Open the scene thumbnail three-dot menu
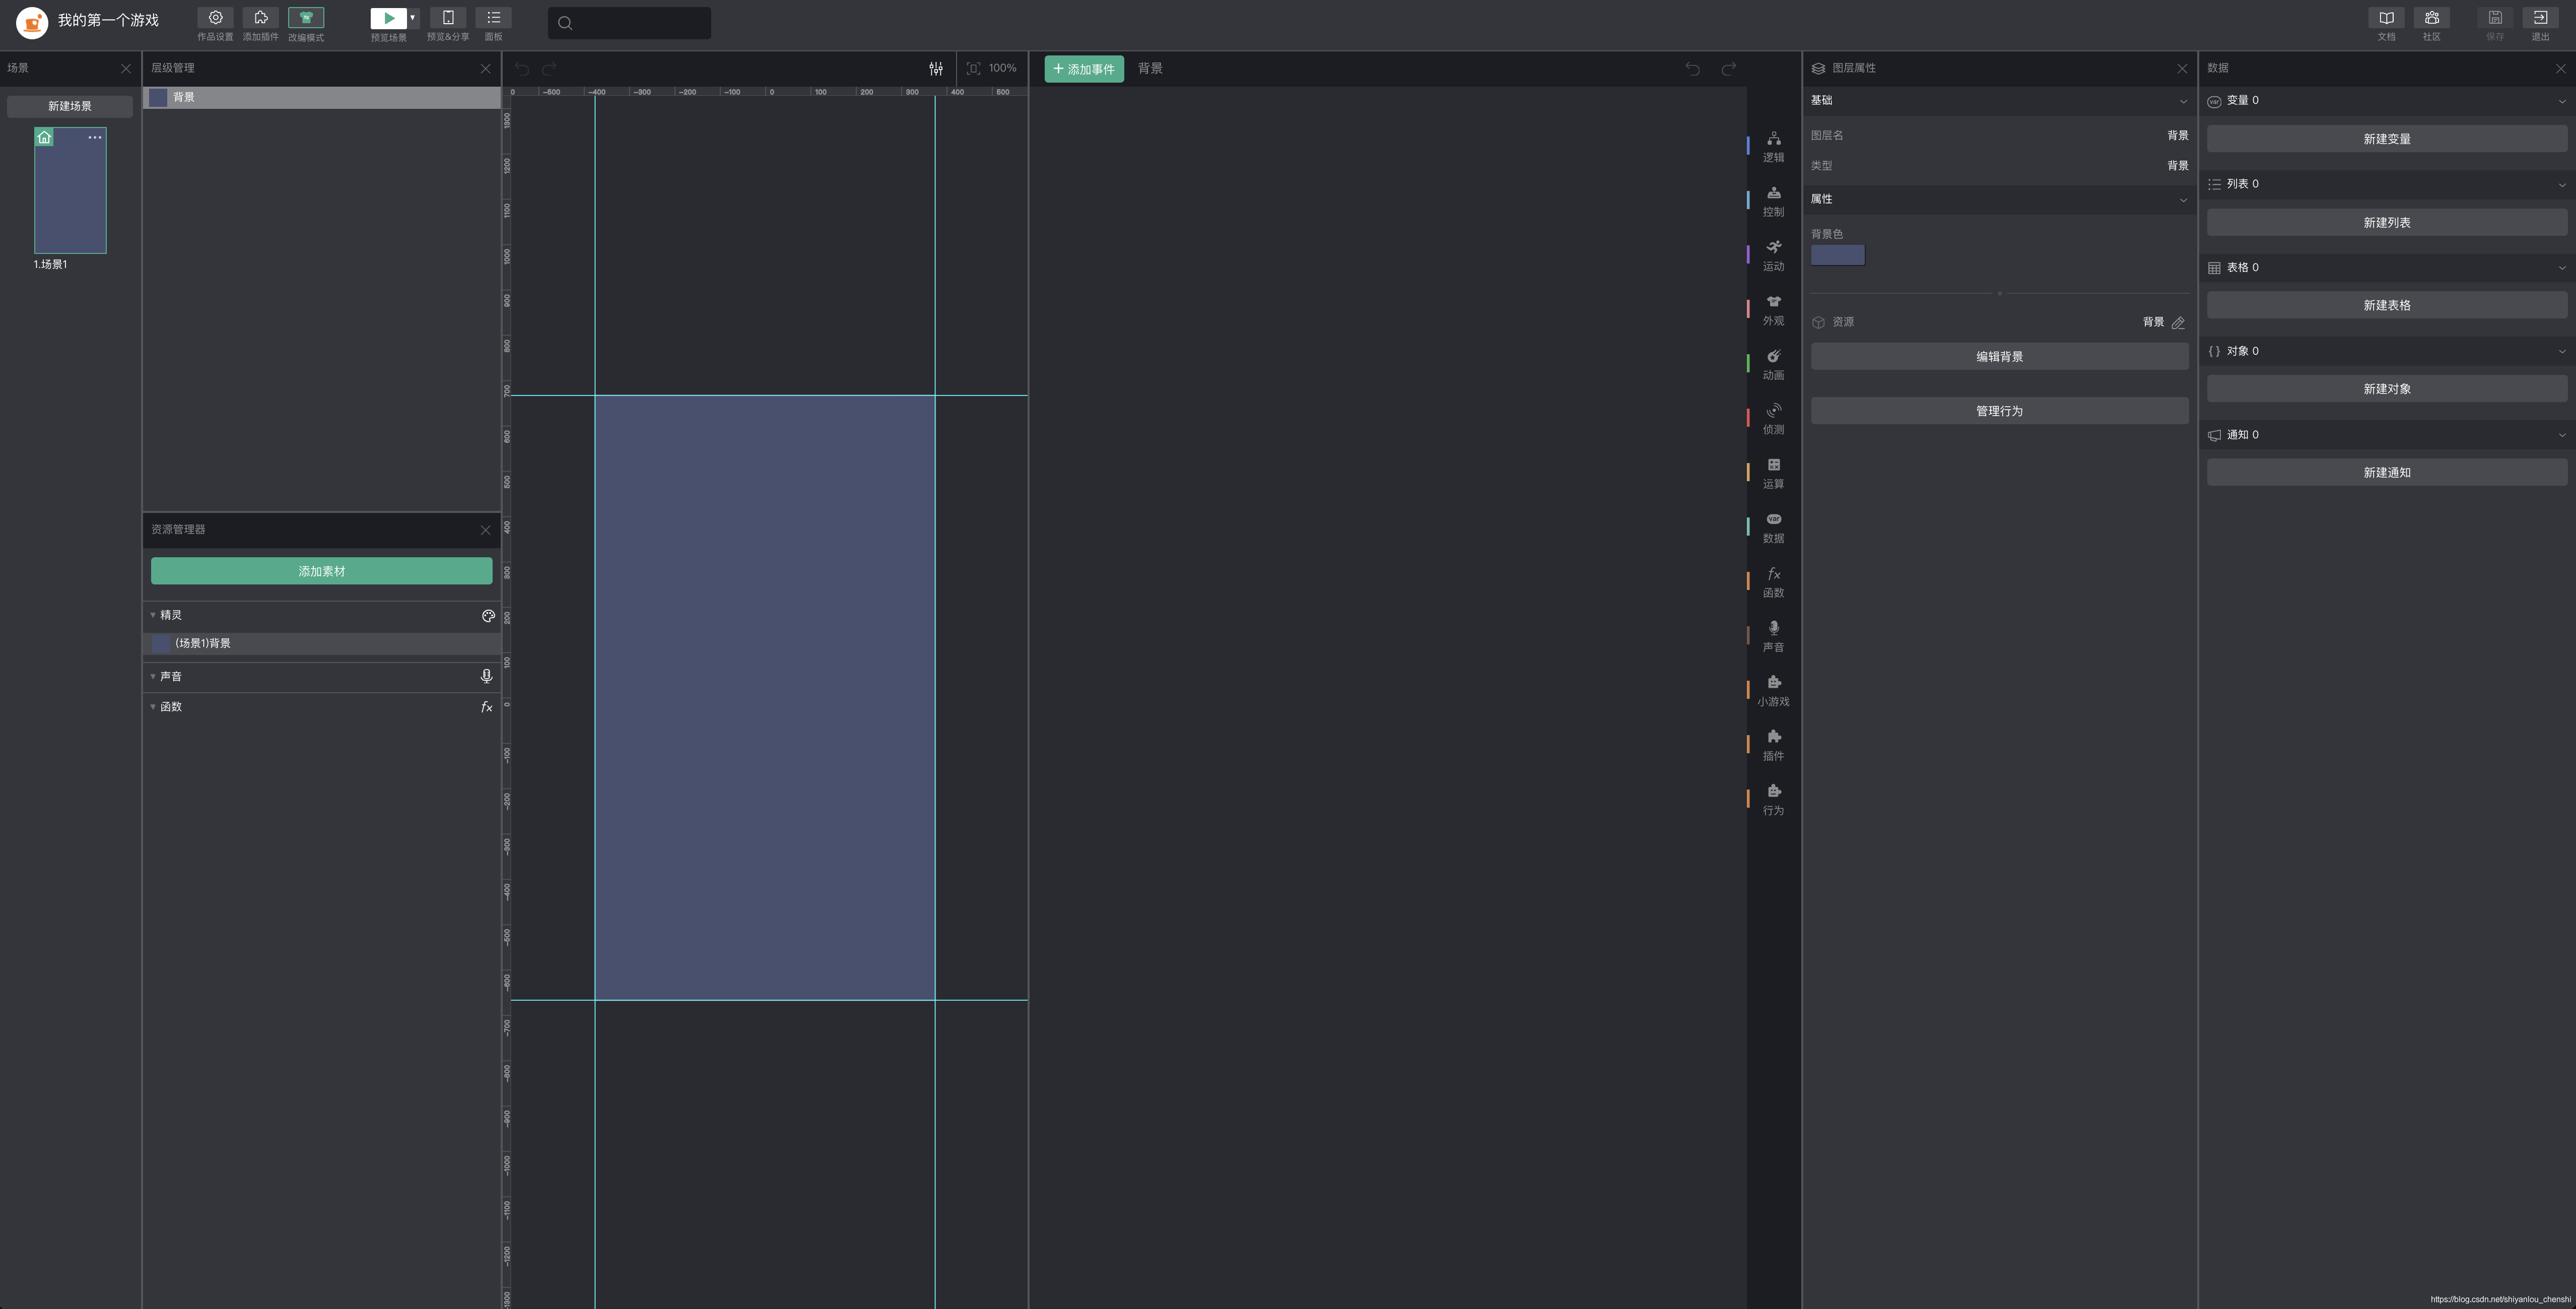 (x=95, y=137)
